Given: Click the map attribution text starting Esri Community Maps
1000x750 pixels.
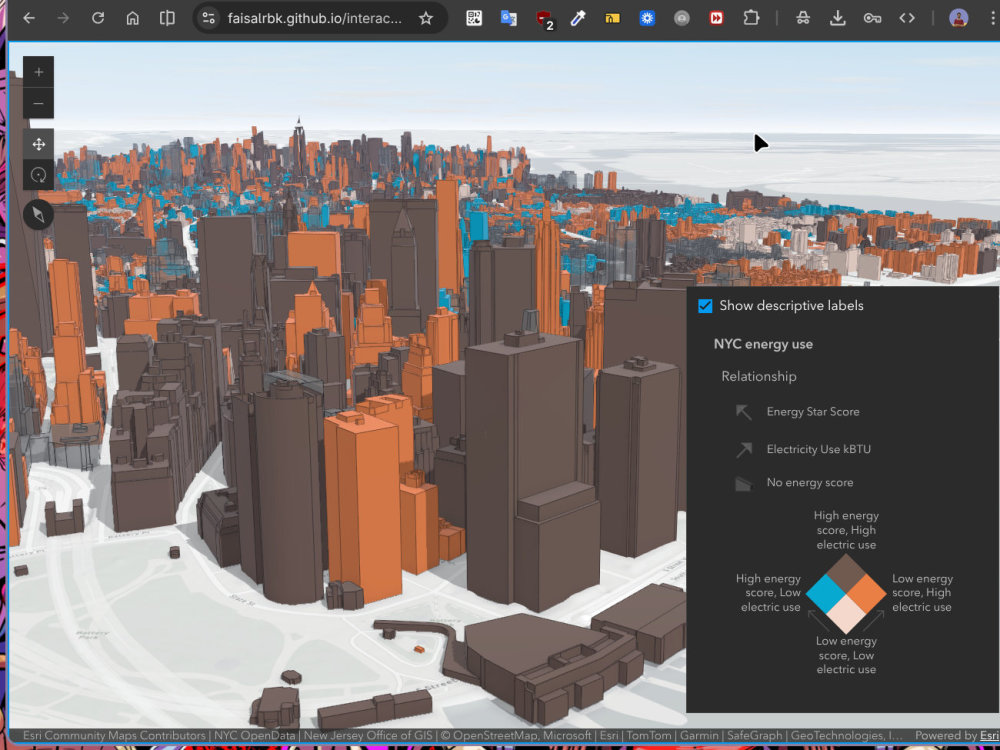Looking at the screenshot, I should click(x=462, y=735).
